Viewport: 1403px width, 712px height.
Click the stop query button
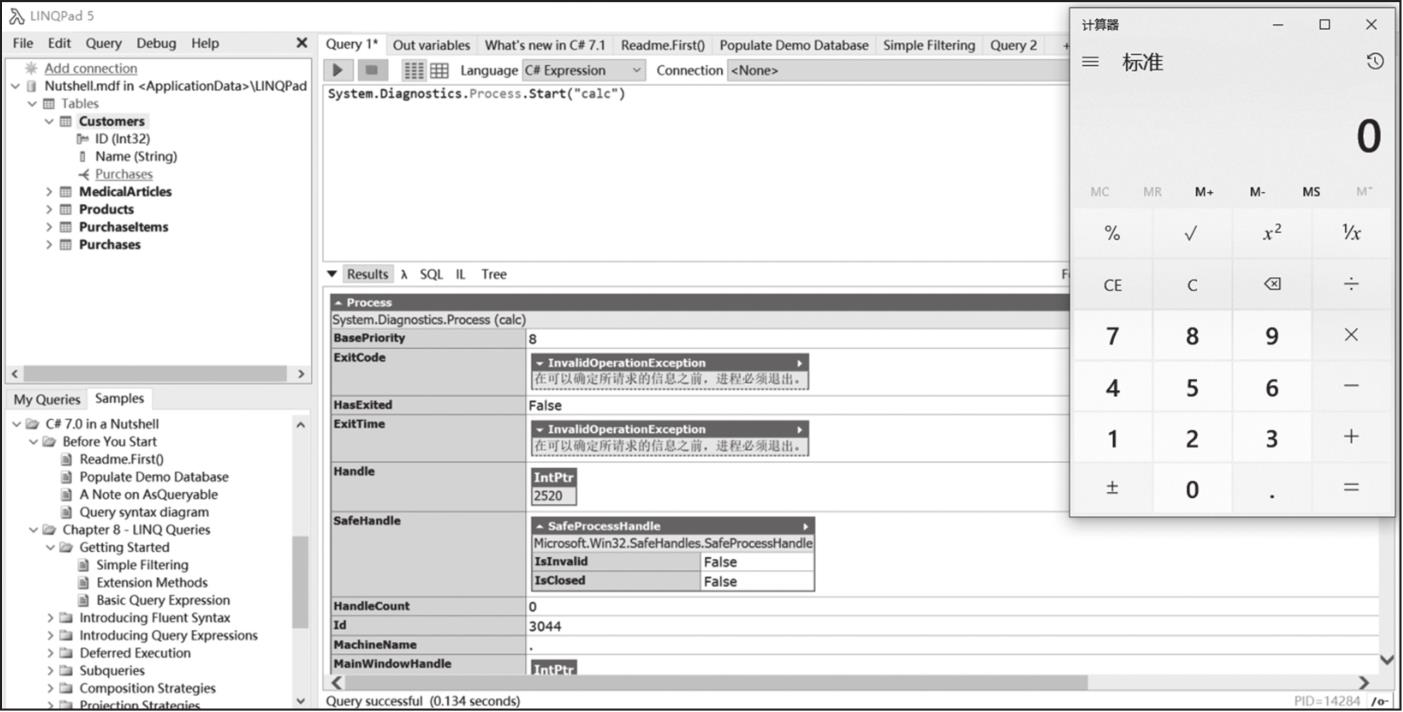371,70
